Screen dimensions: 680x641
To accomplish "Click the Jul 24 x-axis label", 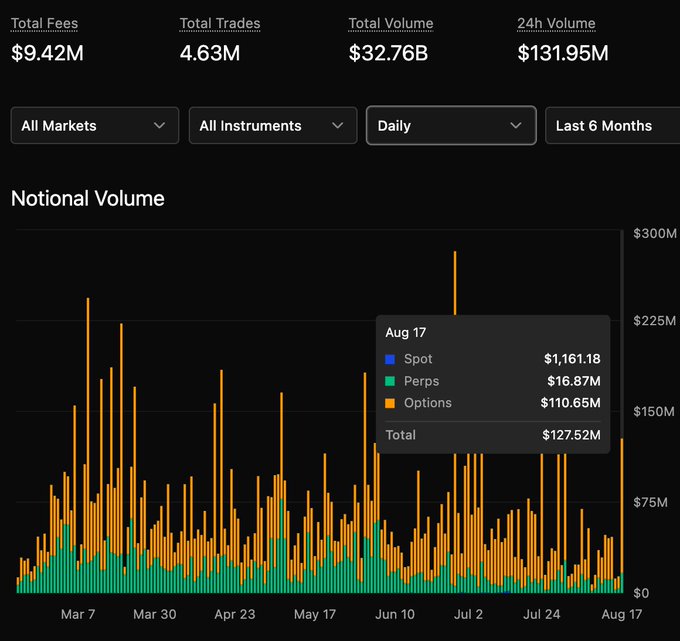I will click(541, 614).
